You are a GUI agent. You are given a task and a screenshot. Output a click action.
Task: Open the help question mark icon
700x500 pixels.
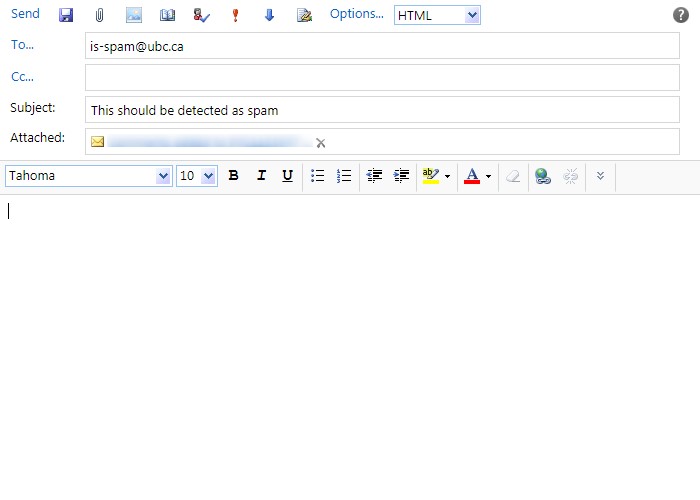681,15
